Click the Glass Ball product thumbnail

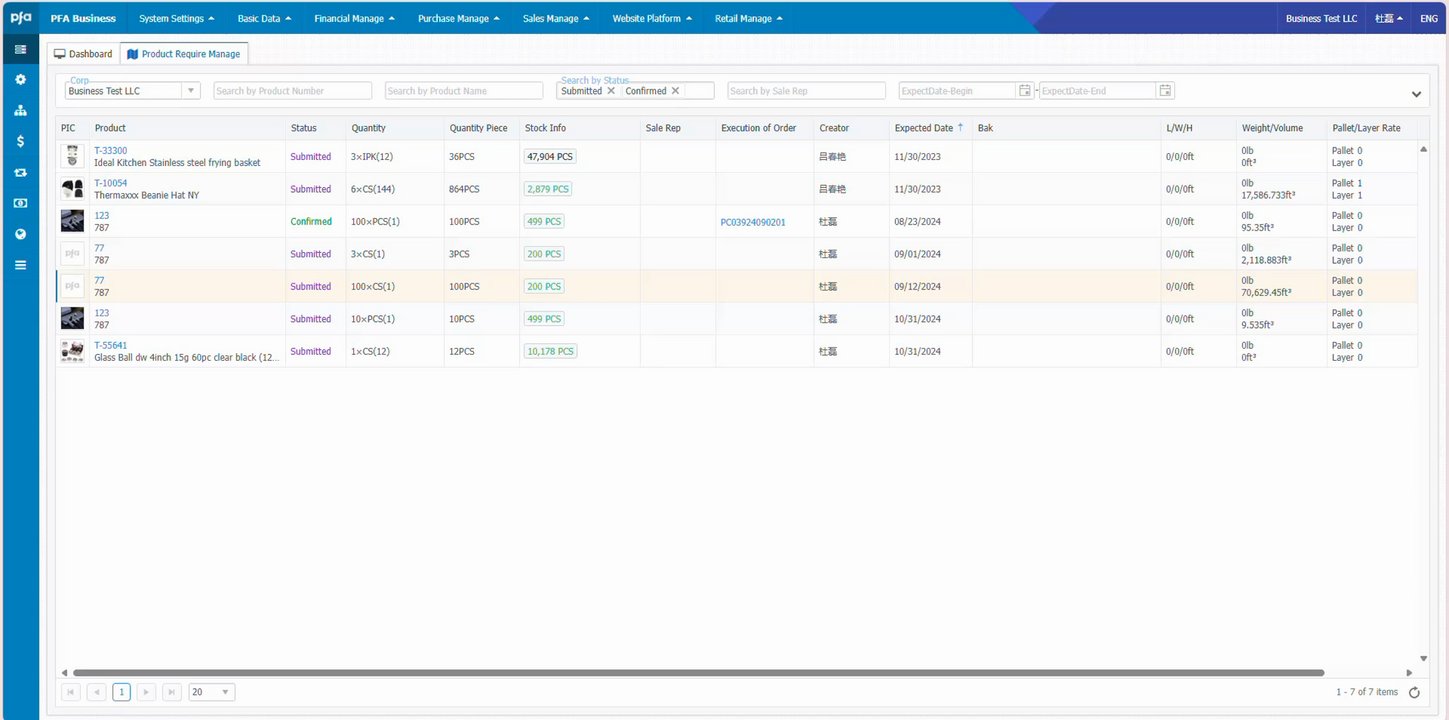[x=72, y=351]
